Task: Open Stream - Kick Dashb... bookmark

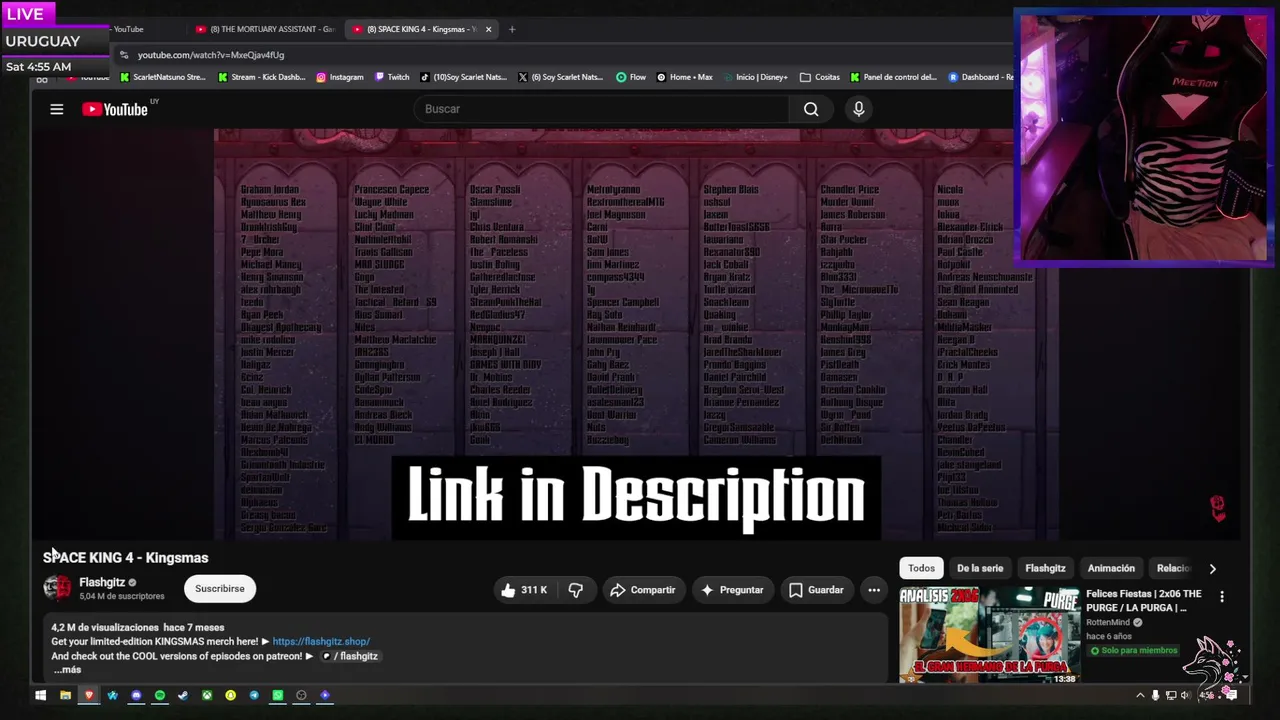Action: tap(262, 77)
